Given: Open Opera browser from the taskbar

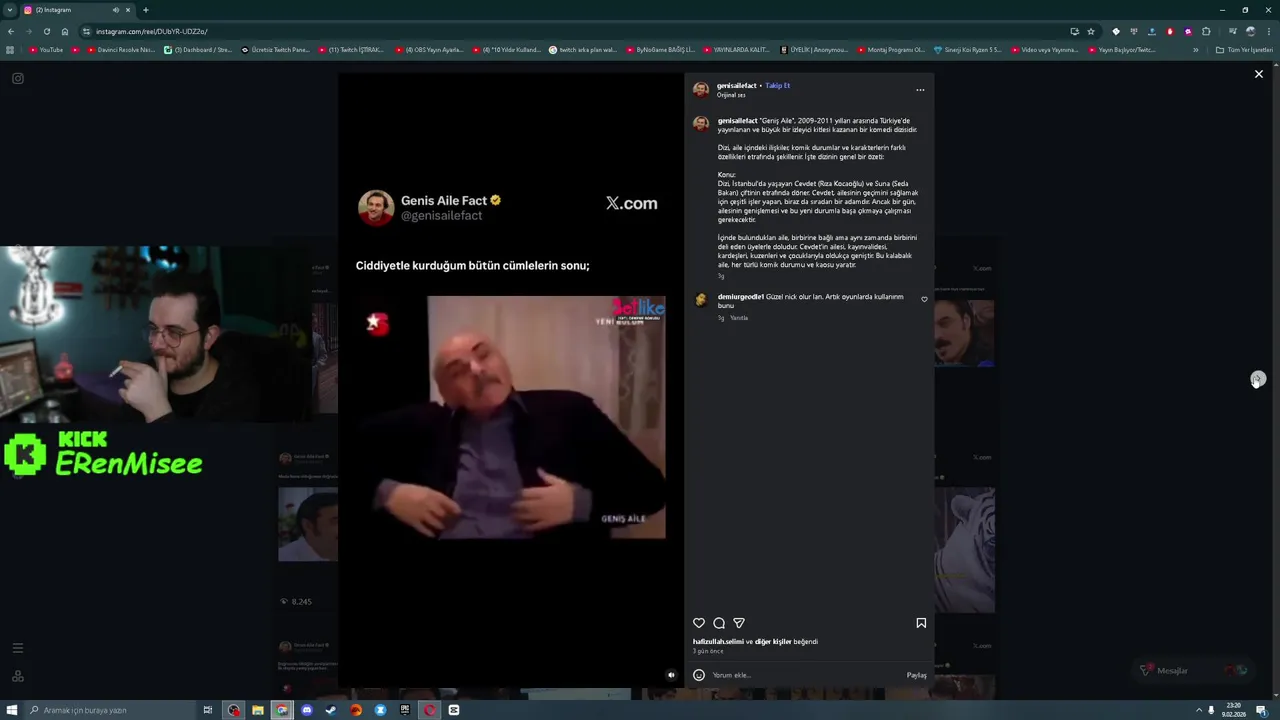Looking at the screenshot, I should (x=429, y=710).
